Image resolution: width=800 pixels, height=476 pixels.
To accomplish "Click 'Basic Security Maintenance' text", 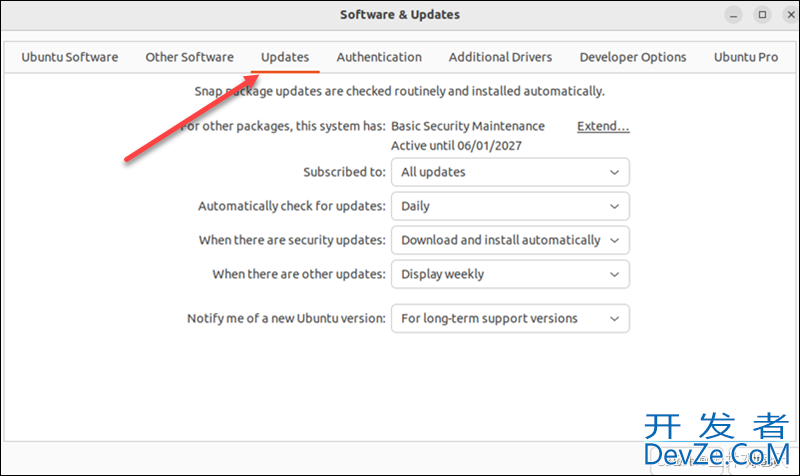I will coord(468,126).
